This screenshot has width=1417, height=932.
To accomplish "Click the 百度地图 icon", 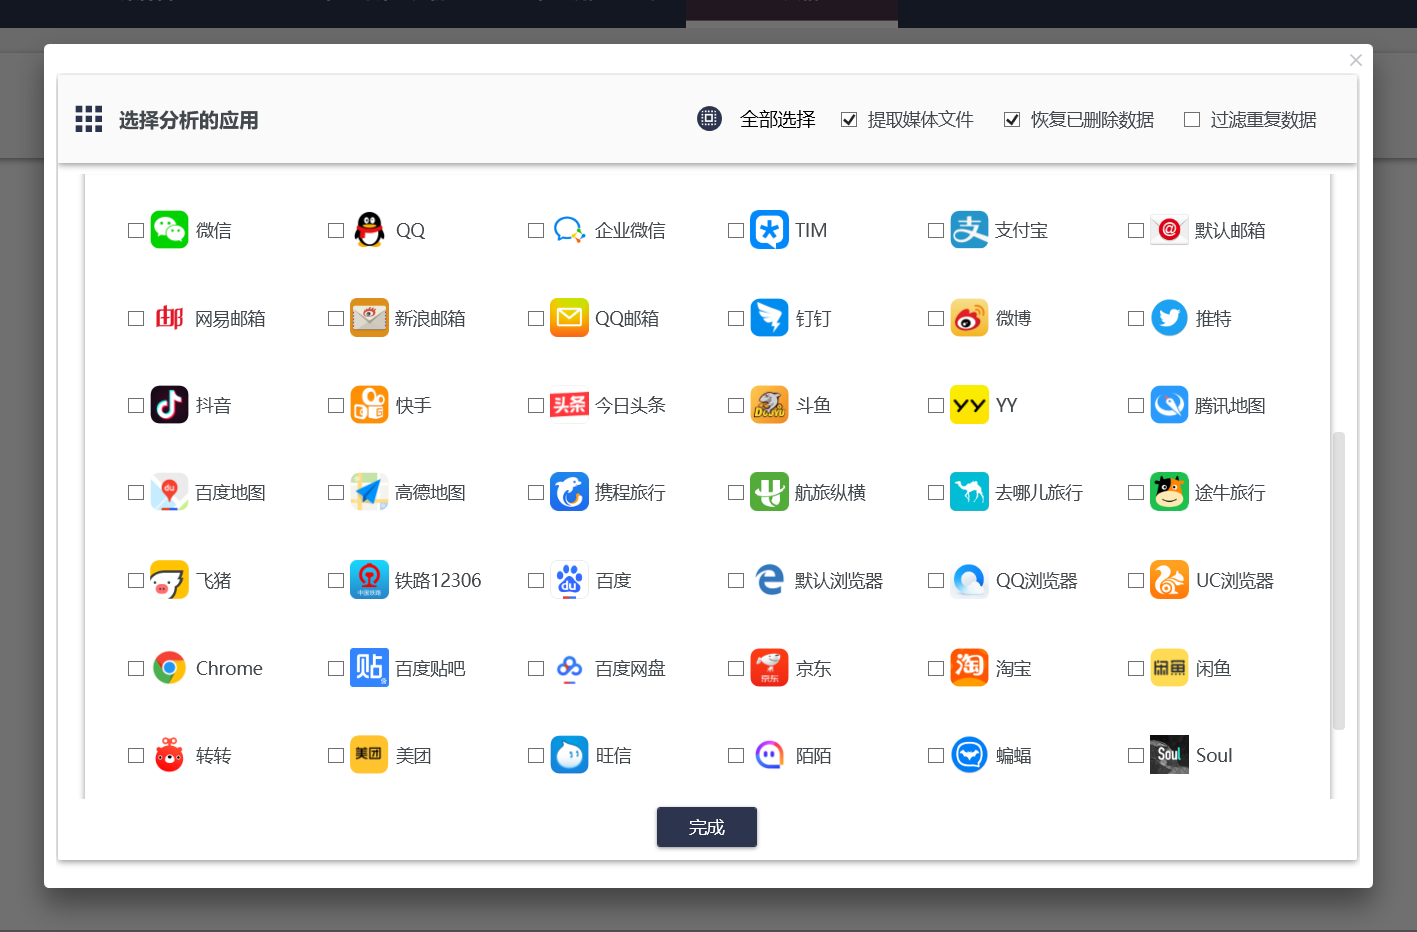I will 169,492.
